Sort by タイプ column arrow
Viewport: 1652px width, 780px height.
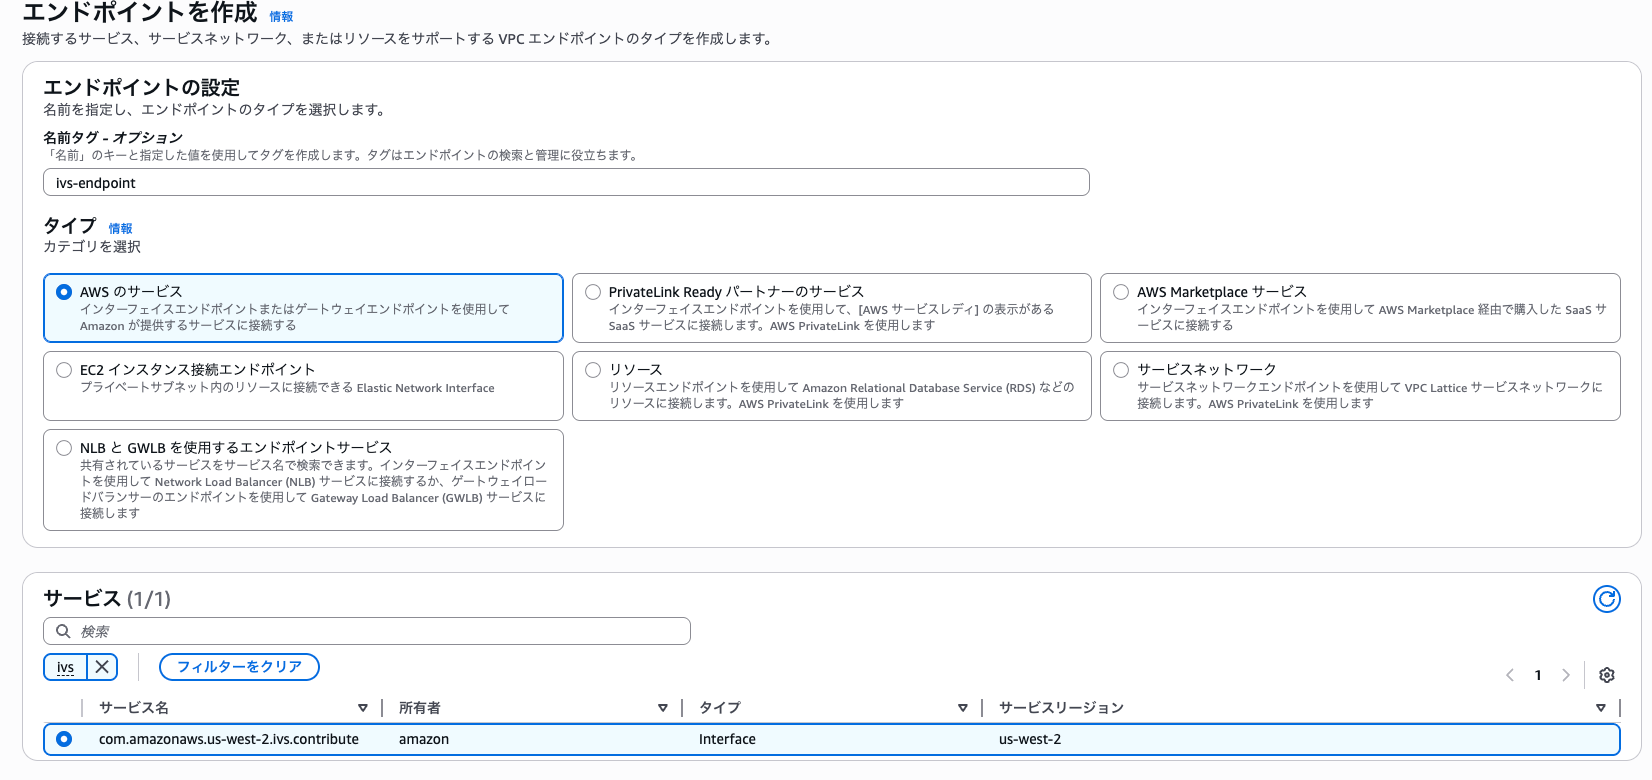[962, 708]
